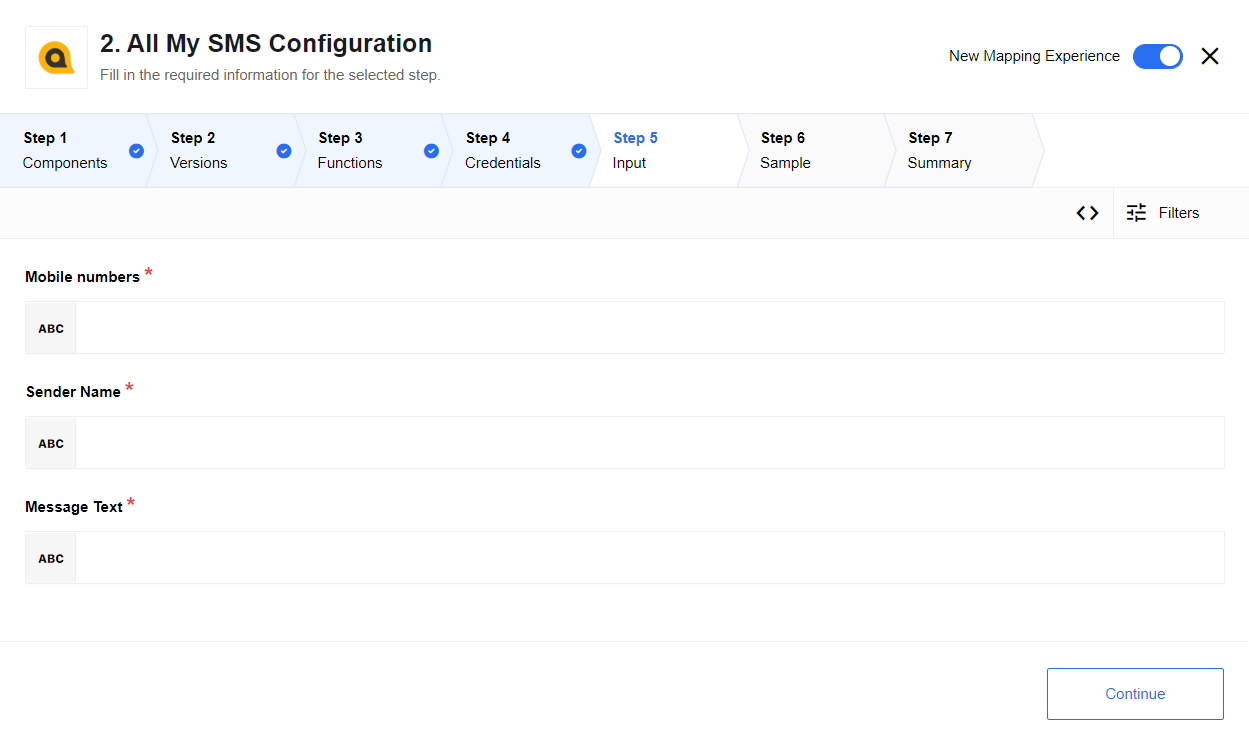Click the ABC type badge for Mobile numbers
Viewport: 1249px width, 744px height.
coord(51,328)
